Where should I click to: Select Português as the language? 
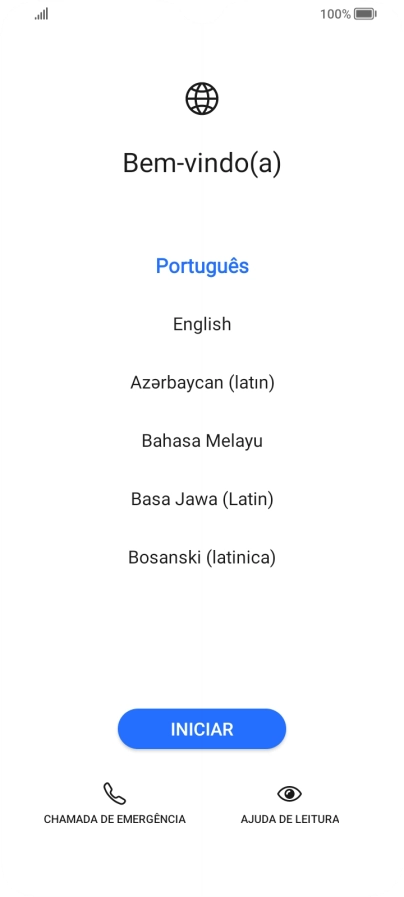coord(202,266)
